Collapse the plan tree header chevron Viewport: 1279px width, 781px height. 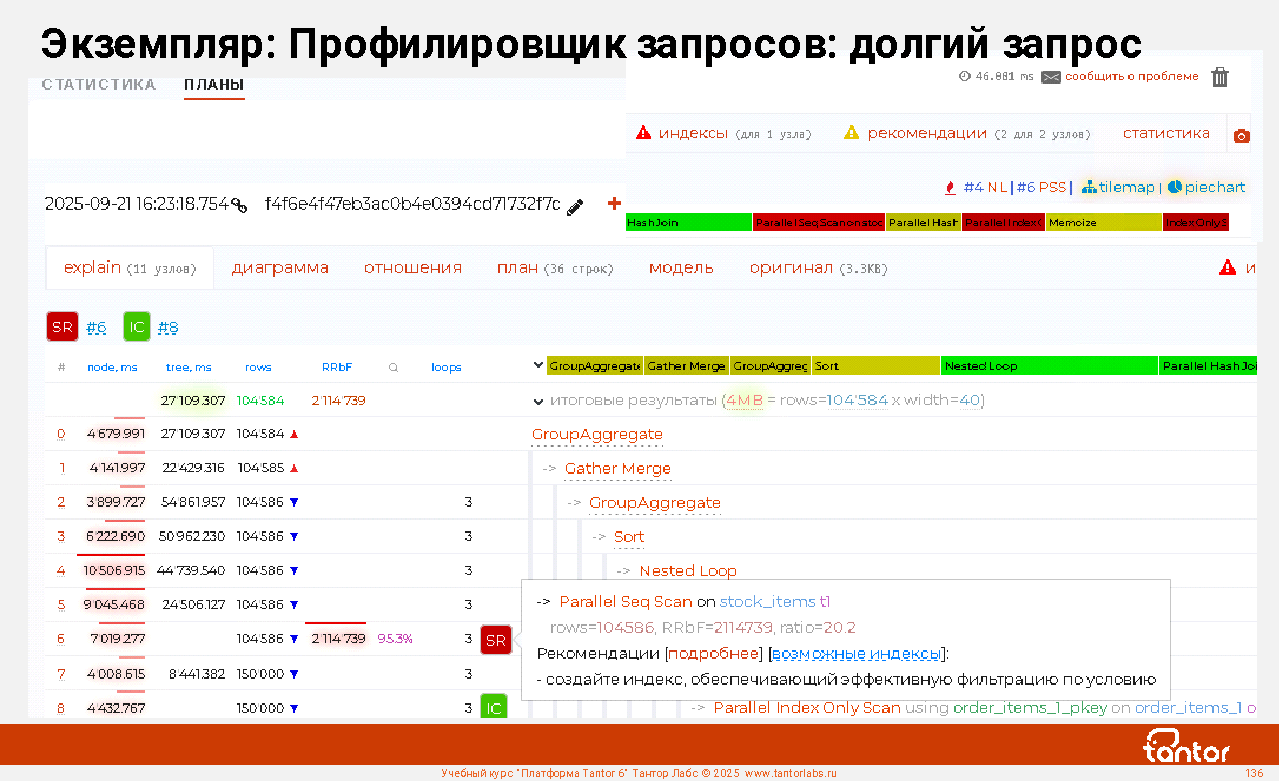click(539, 366)
